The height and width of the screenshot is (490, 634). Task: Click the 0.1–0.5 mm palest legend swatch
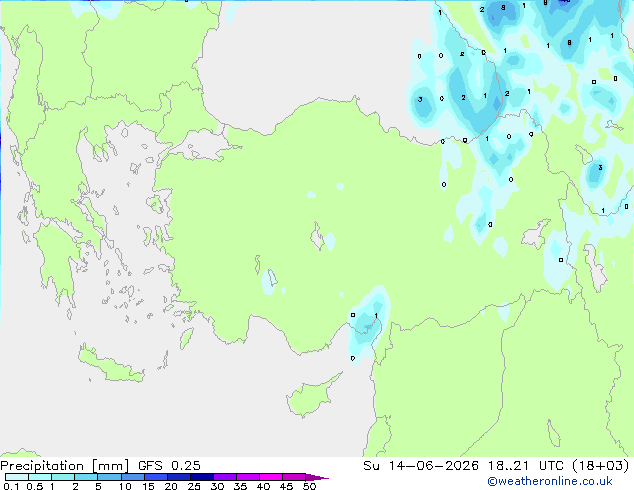[17, 477]
